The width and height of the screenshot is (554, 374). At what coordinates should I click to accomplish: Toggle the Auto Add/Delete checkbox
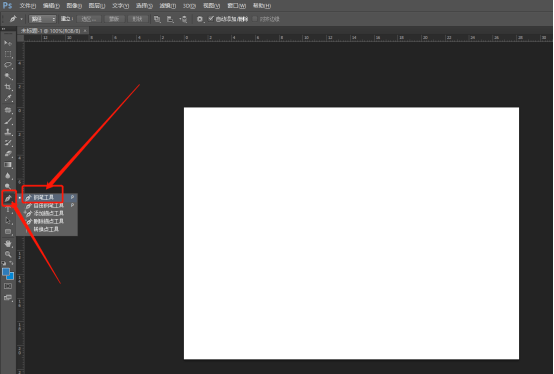(x=211, y=19)
